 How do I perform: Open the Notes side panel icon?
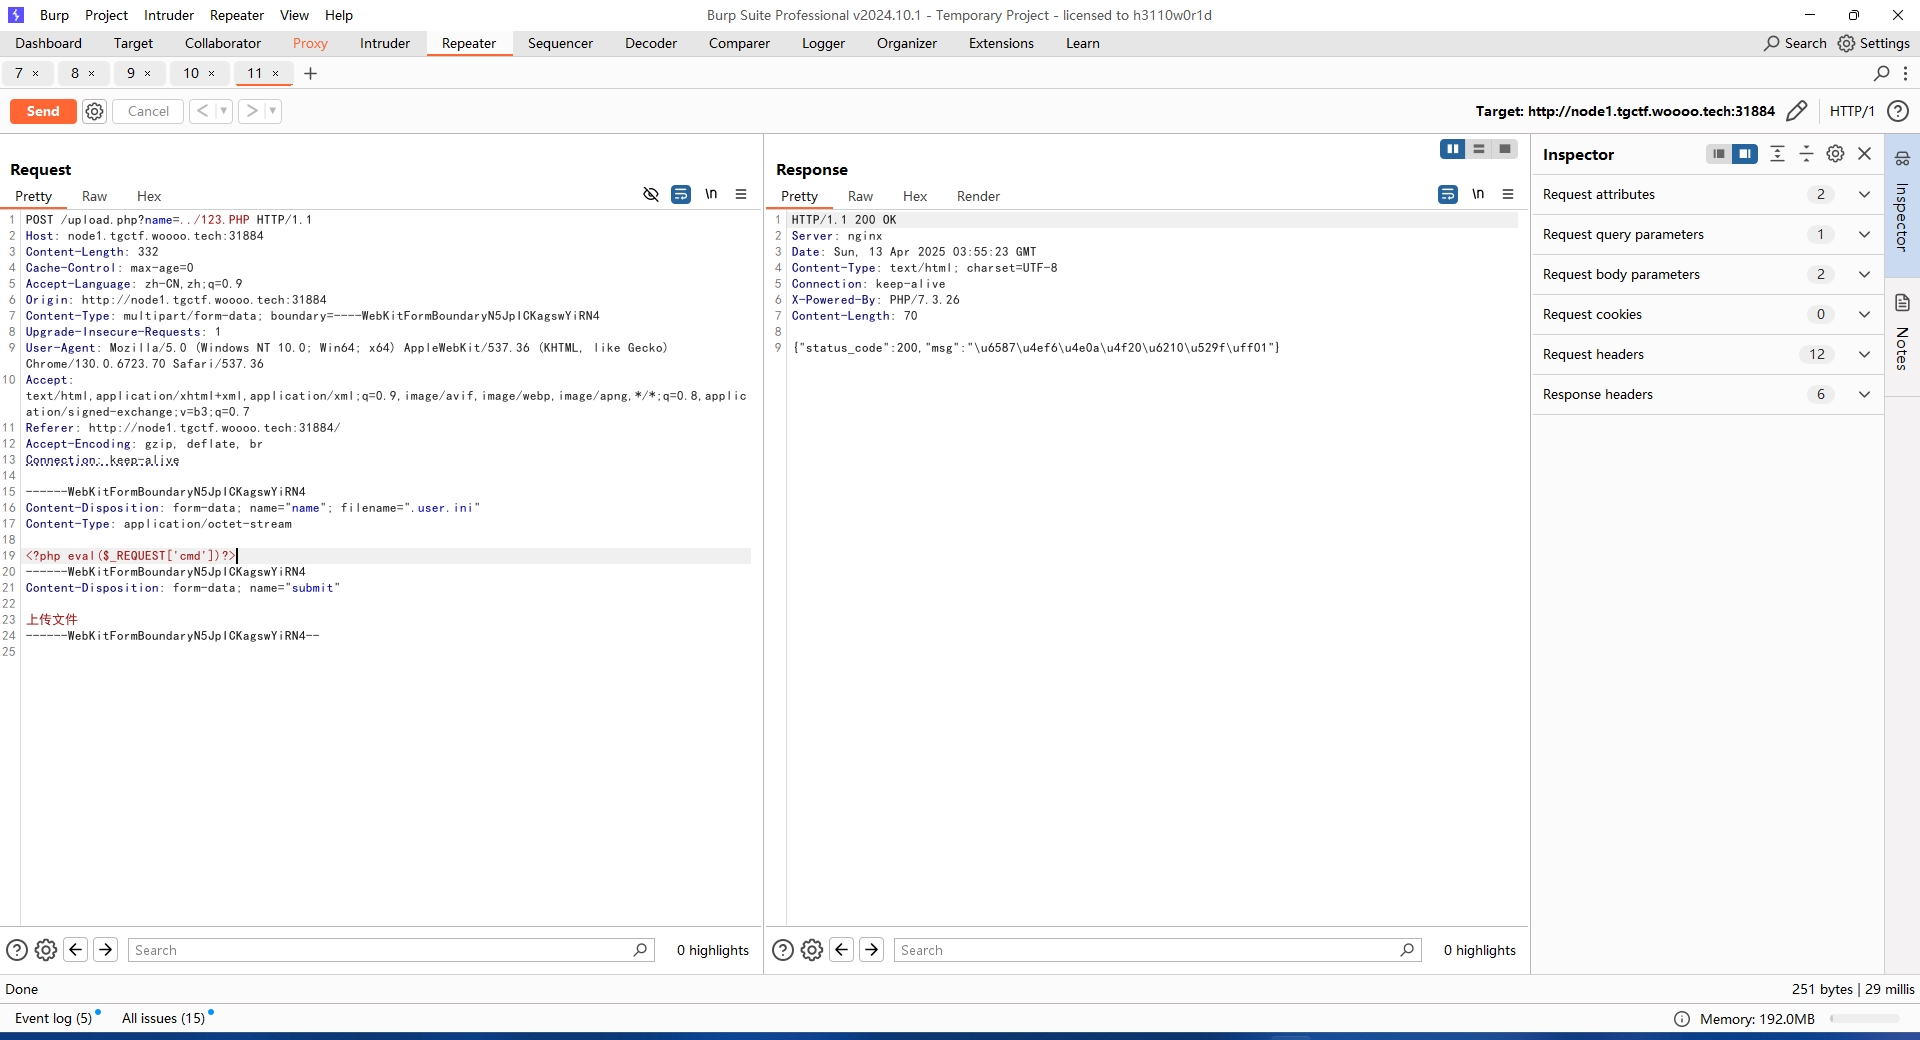tap(1902, 303)
